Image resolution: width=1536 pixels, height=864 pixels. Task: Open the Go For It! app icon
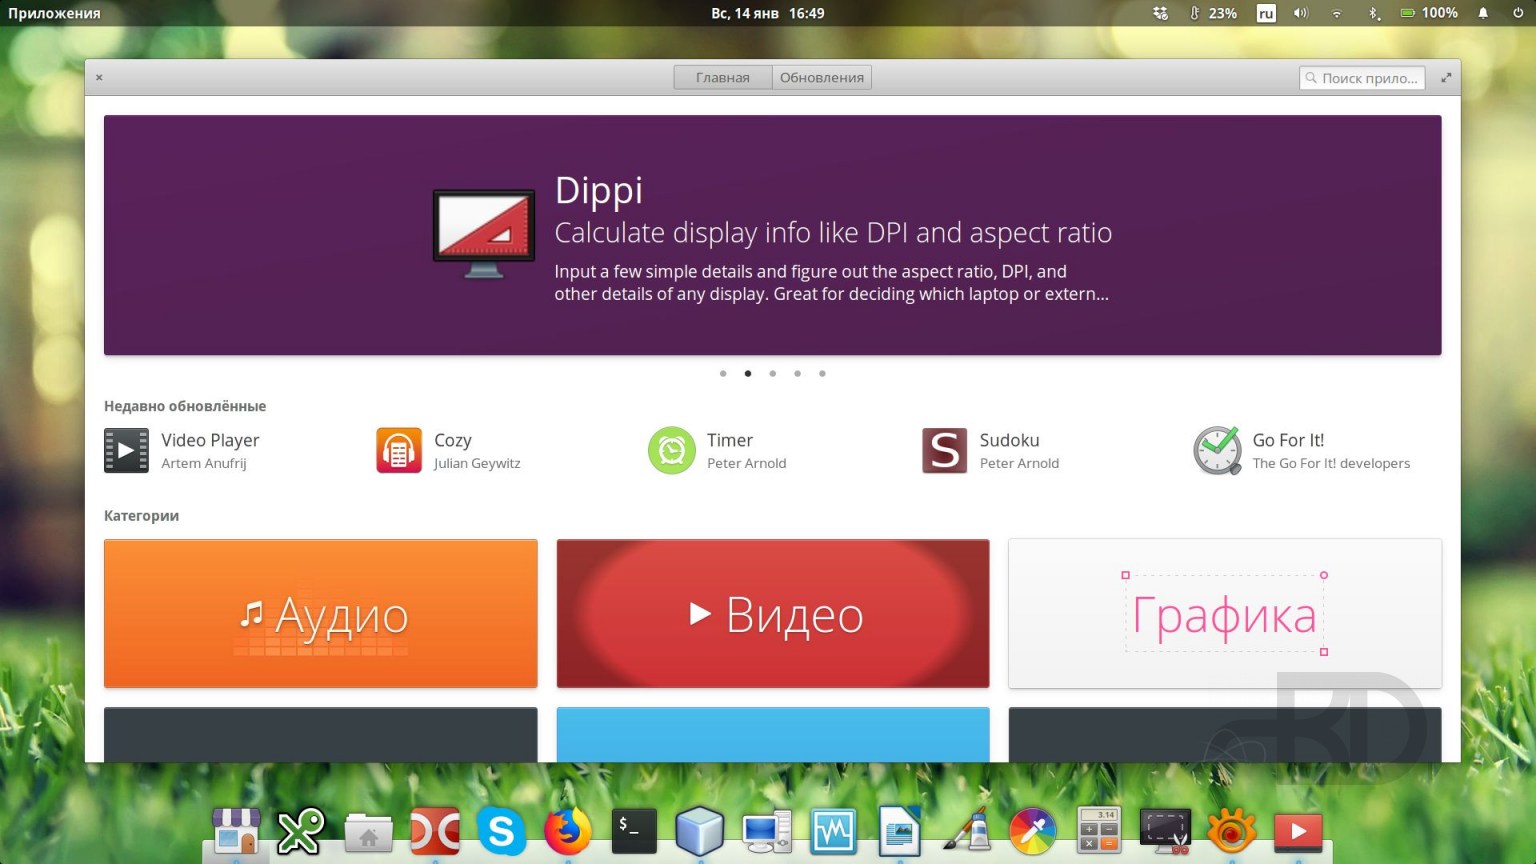point(1218,450)
